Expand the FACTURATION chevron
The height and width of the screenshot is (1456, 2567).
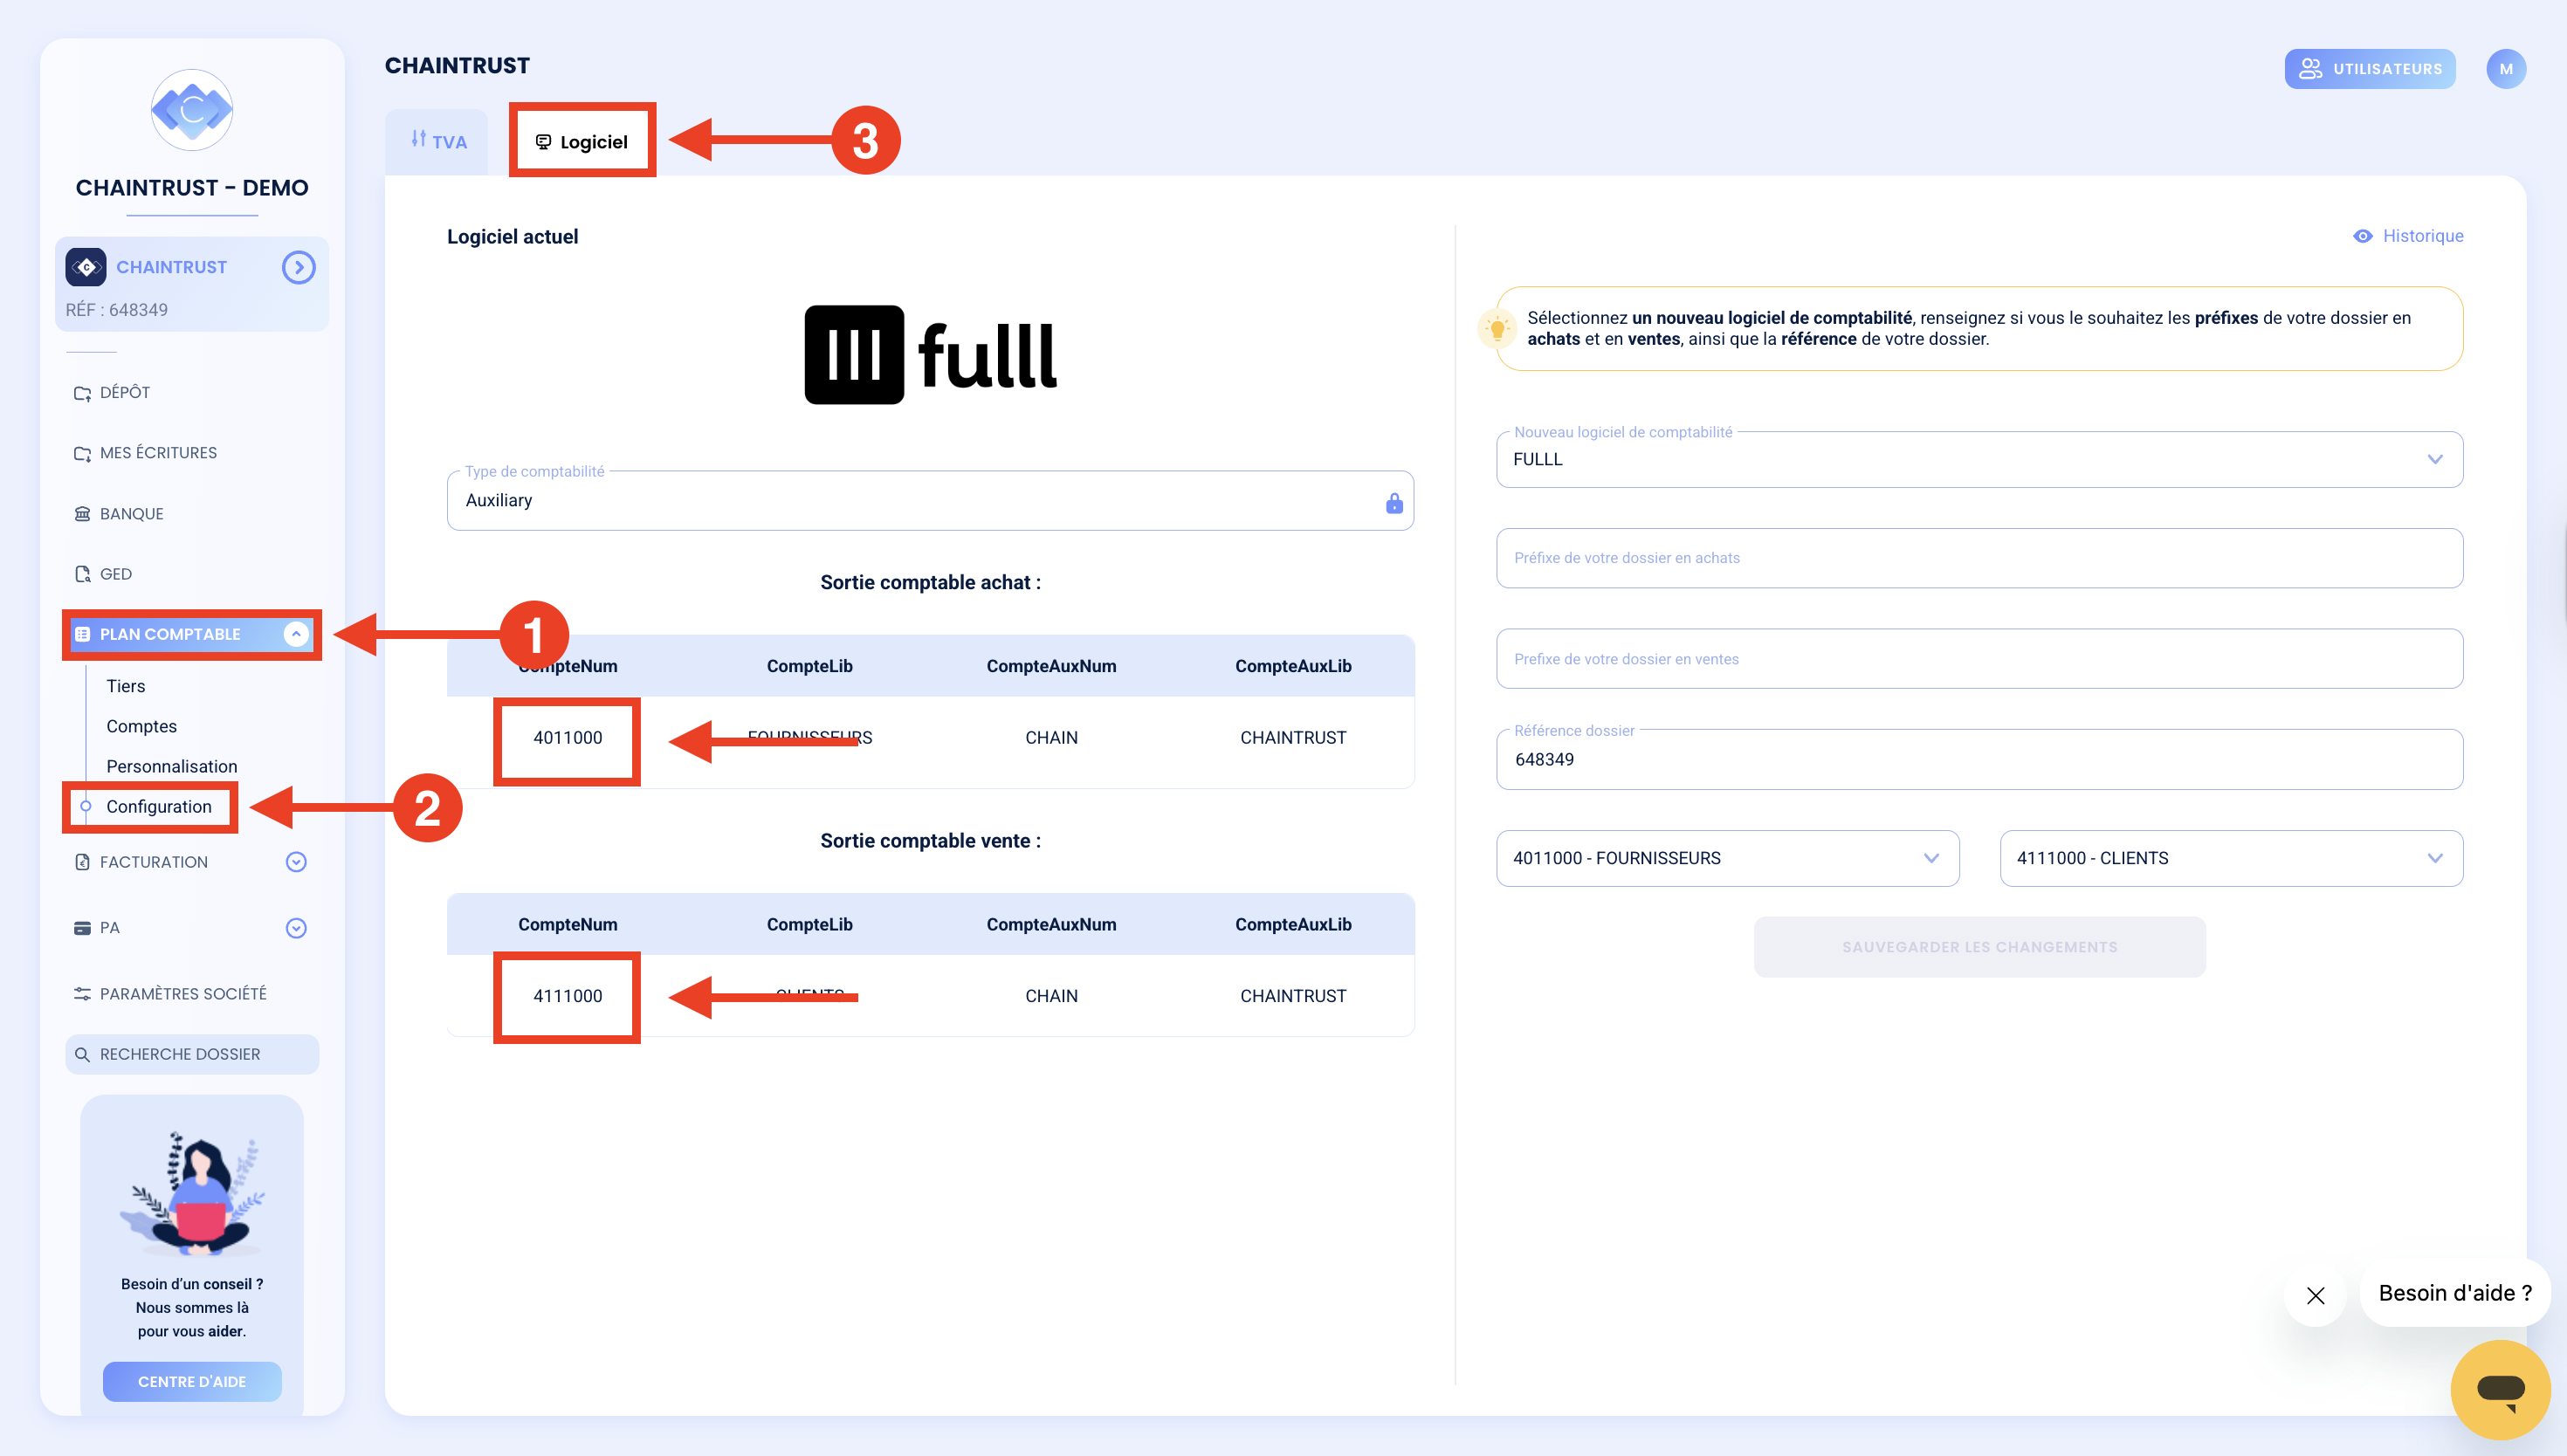pyautogui.click(x=296, y=861)
